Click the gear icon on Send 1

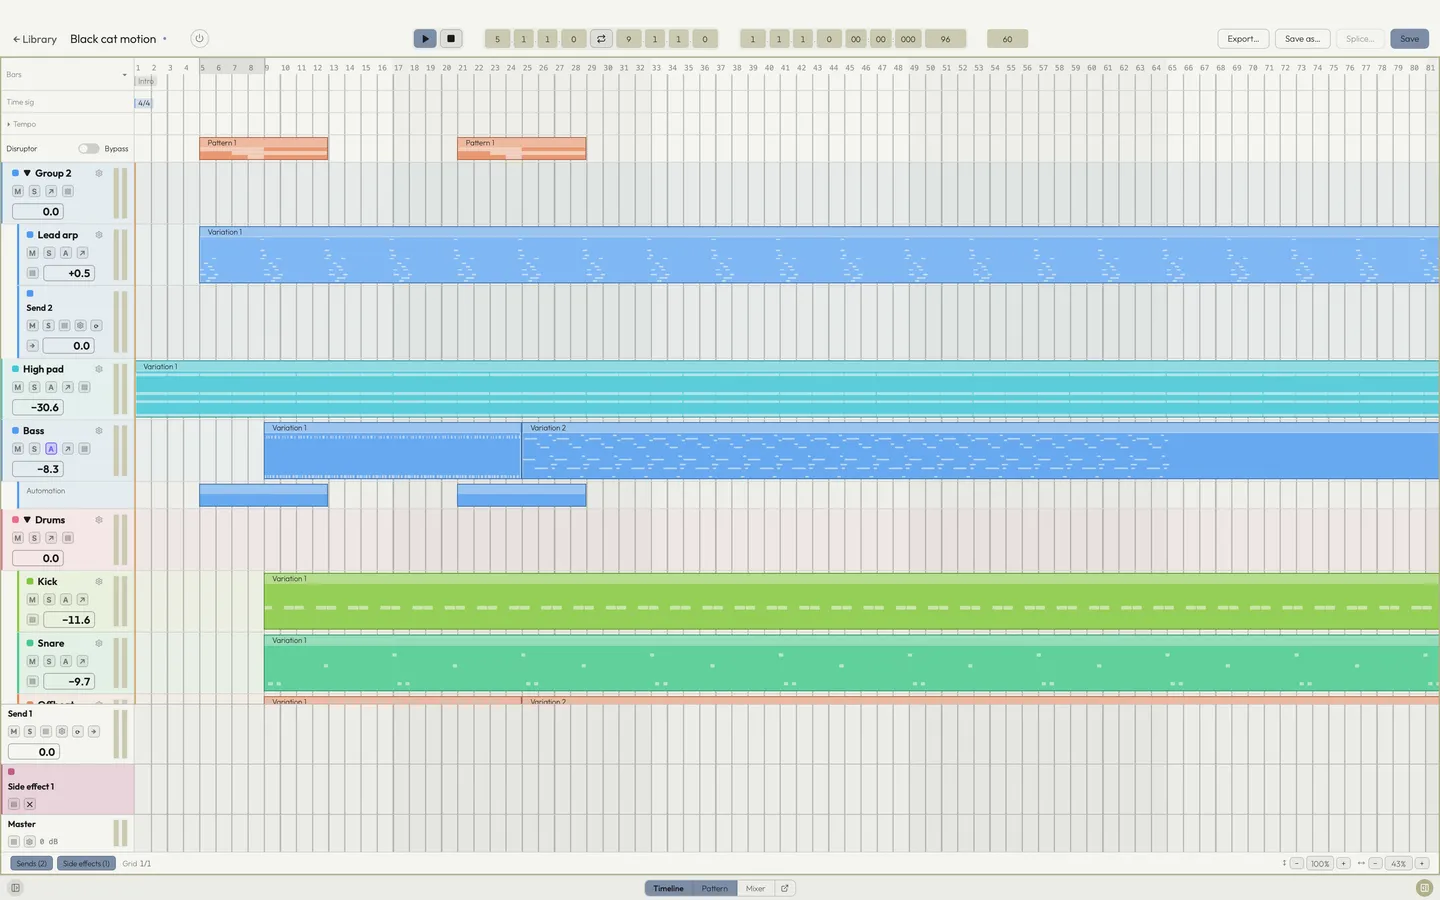point(62,732)
